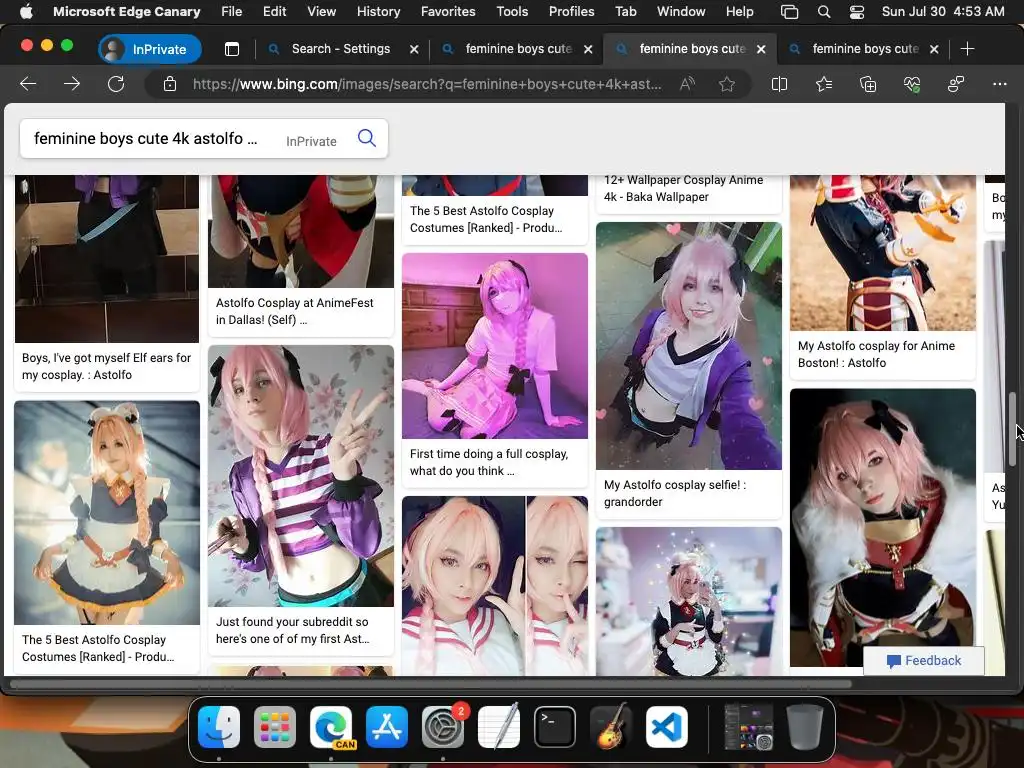Open Read Aloud in address bar
Viewport: 1024px width, 768px height.
tap(687, 84)
